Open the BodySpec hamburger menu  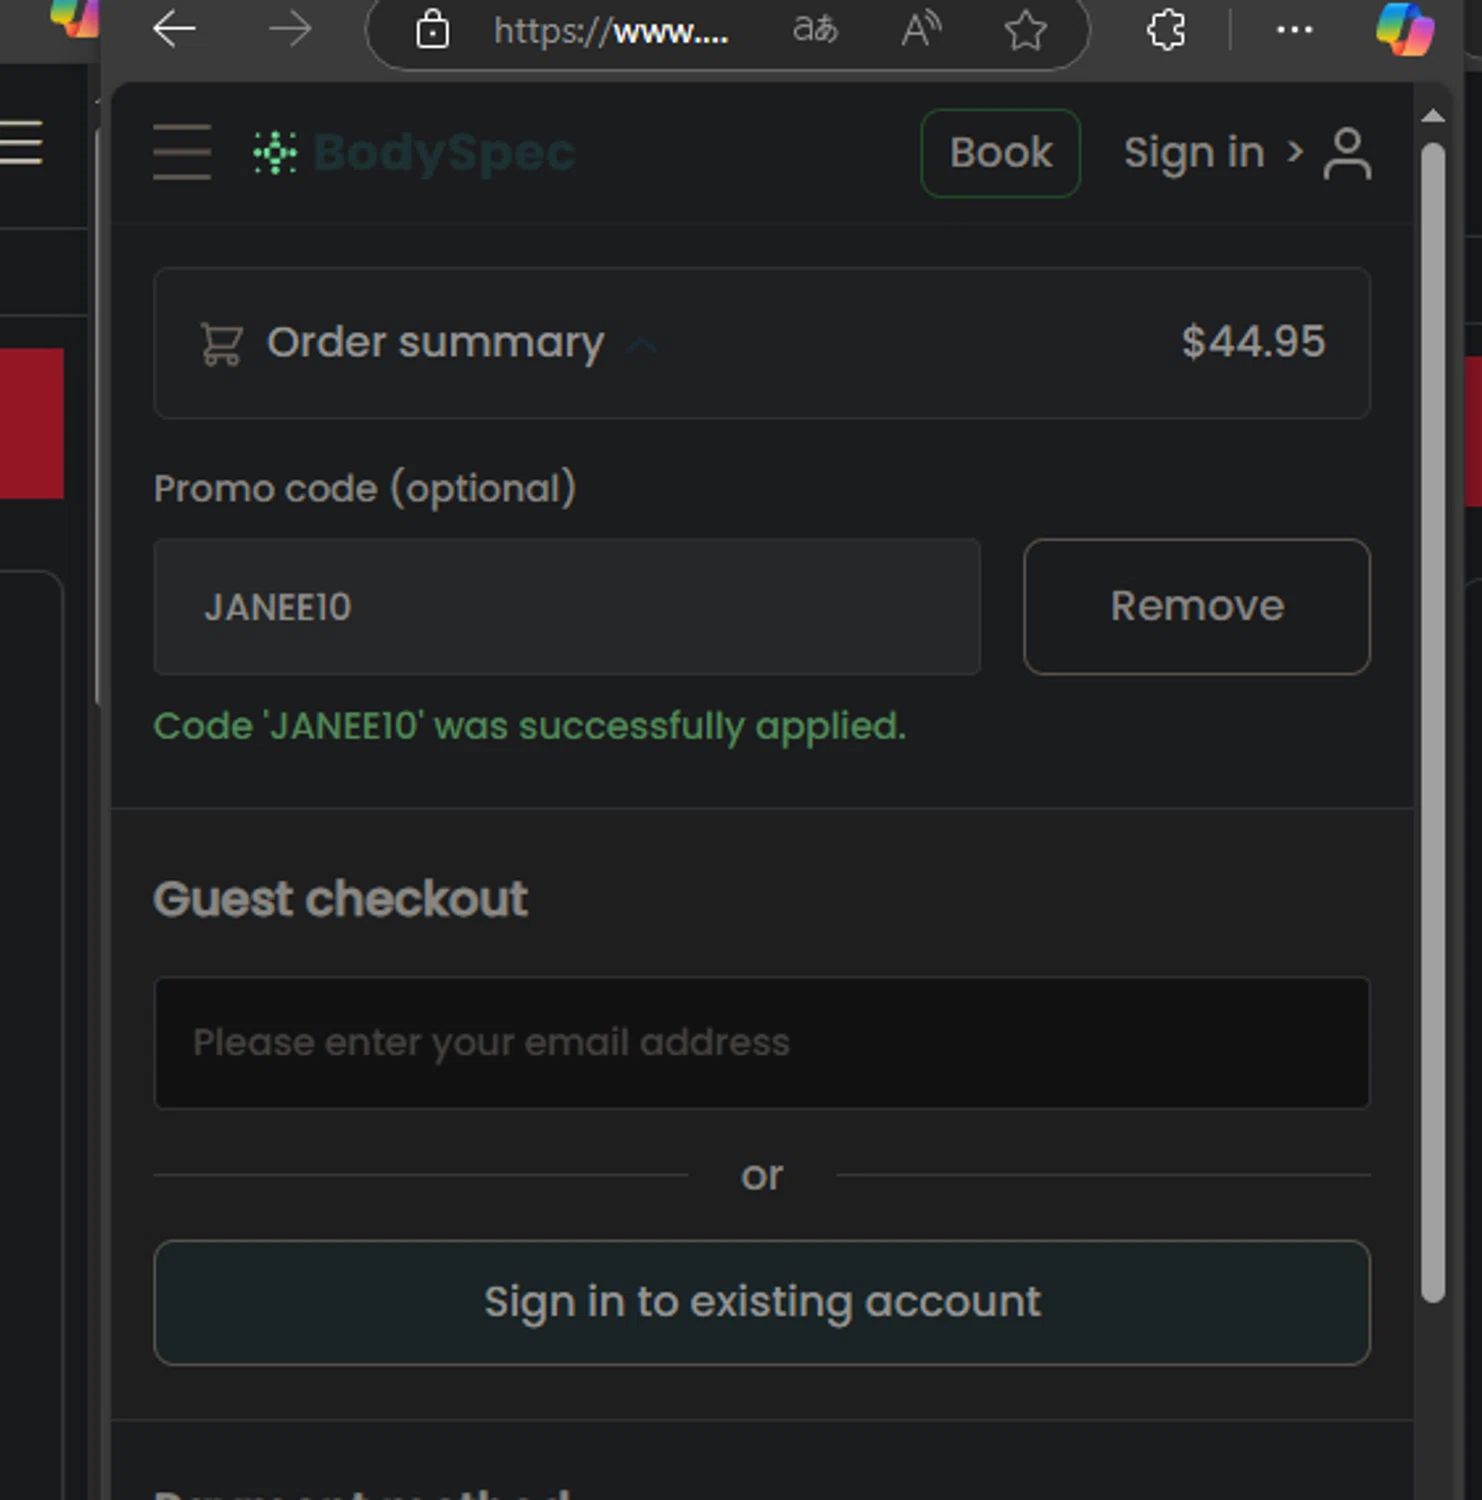(x=182, y=152)
